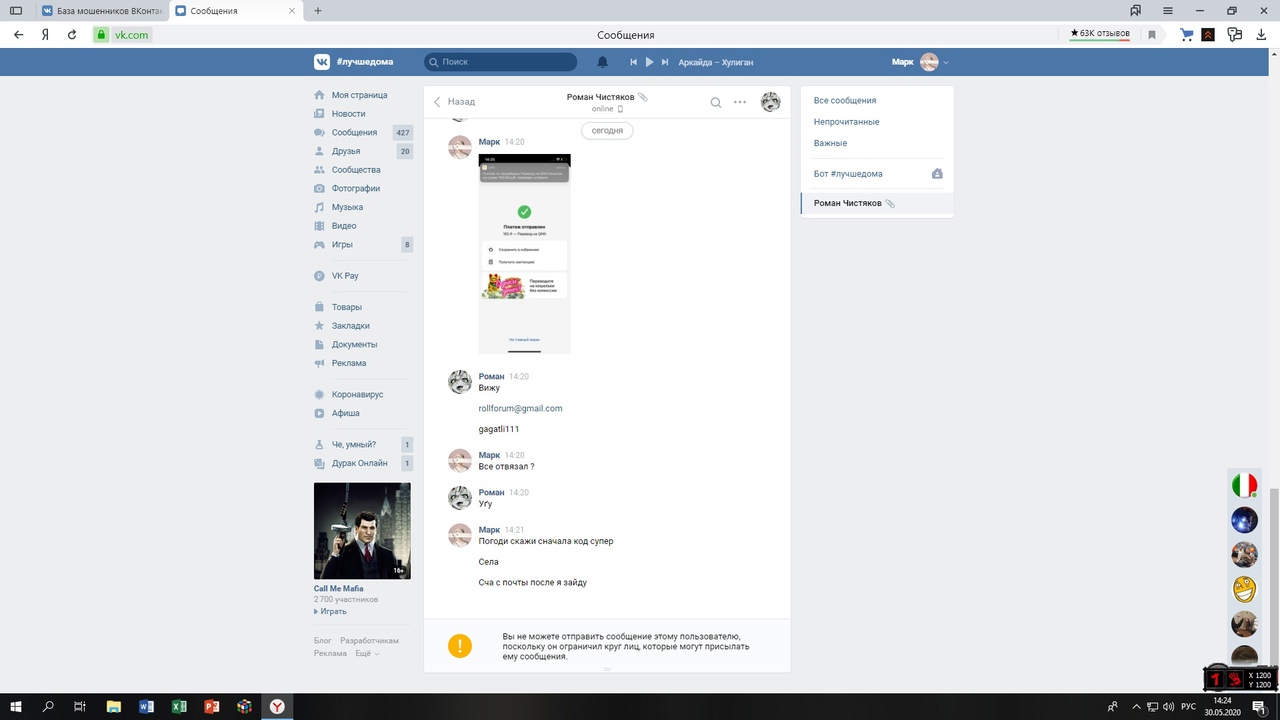Click the VK logo home icon
The width and height of the screenshot is (1280, 720).
click(x=322, y=62)
